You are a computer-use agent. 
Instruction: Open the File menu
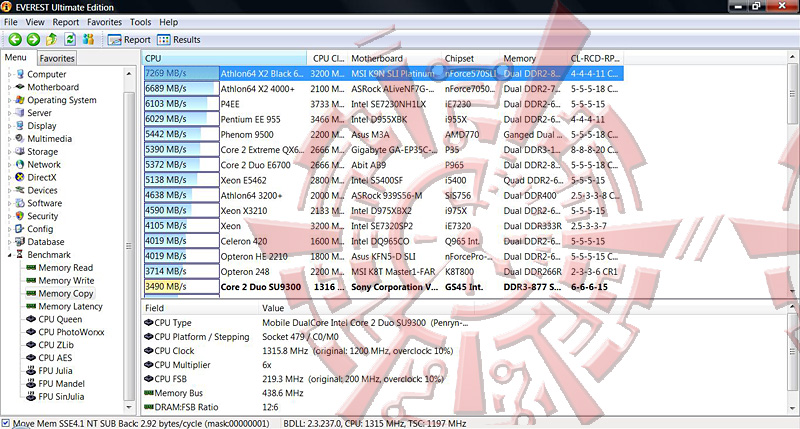tap(11, 22)
